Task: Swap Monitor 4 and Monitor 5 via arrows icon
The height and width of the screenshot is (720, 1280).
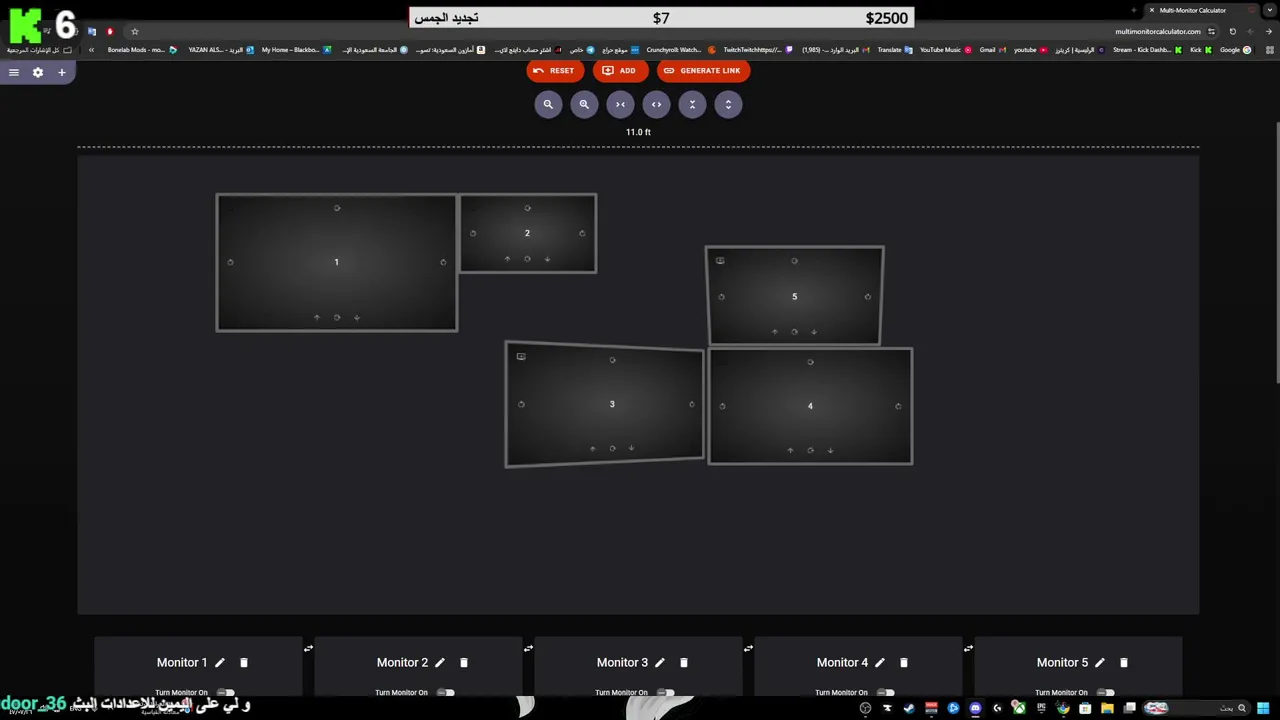Action: [x=968, y=648]
